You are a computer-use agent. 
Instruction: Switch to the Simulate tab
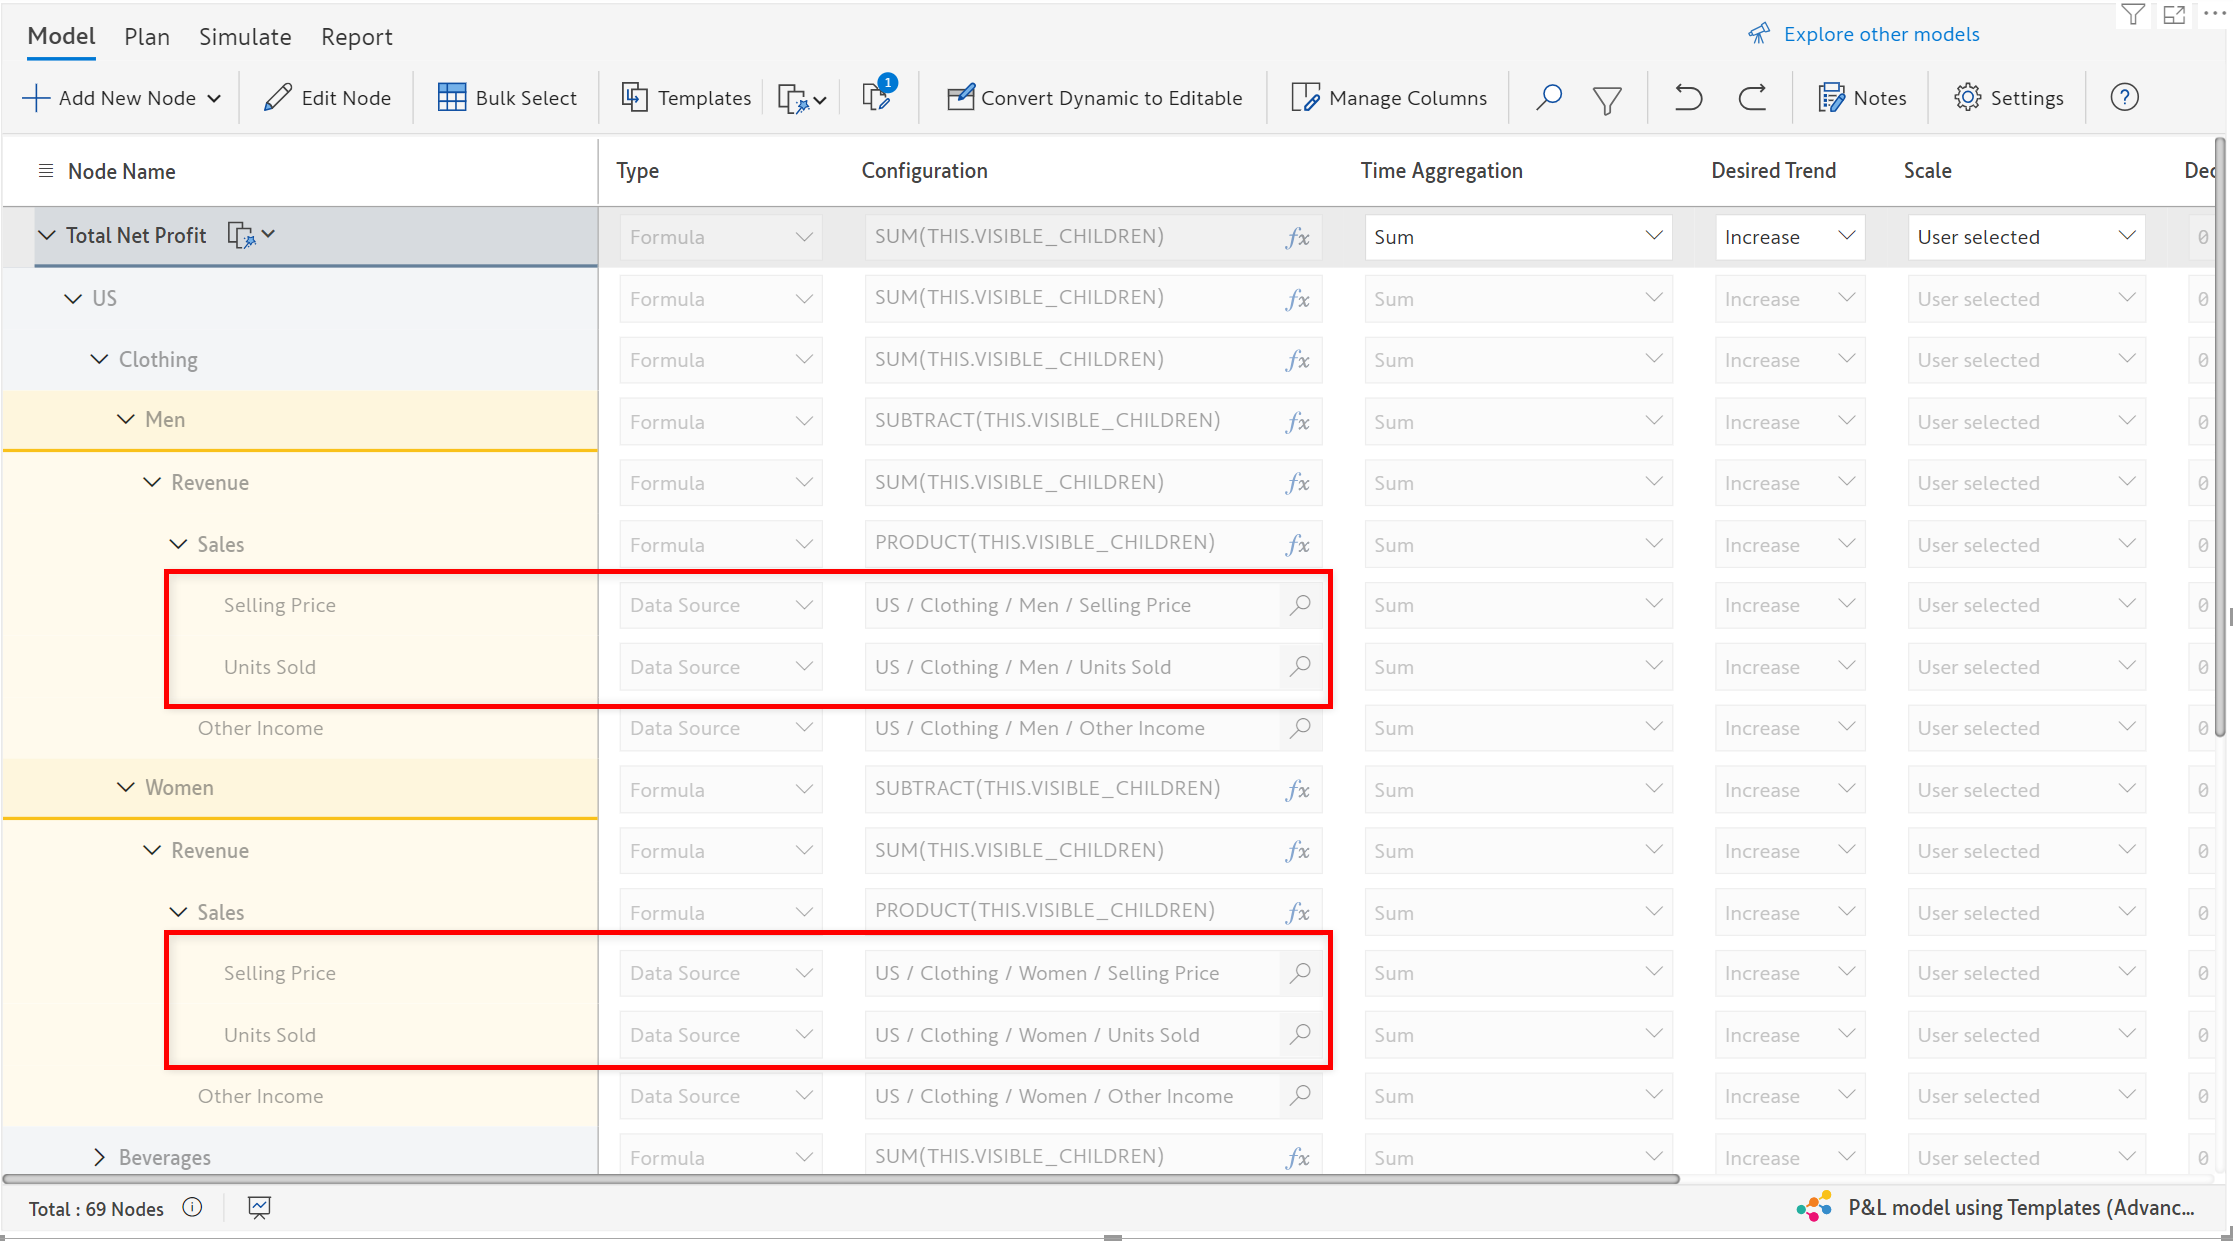(x=245, y=37)
